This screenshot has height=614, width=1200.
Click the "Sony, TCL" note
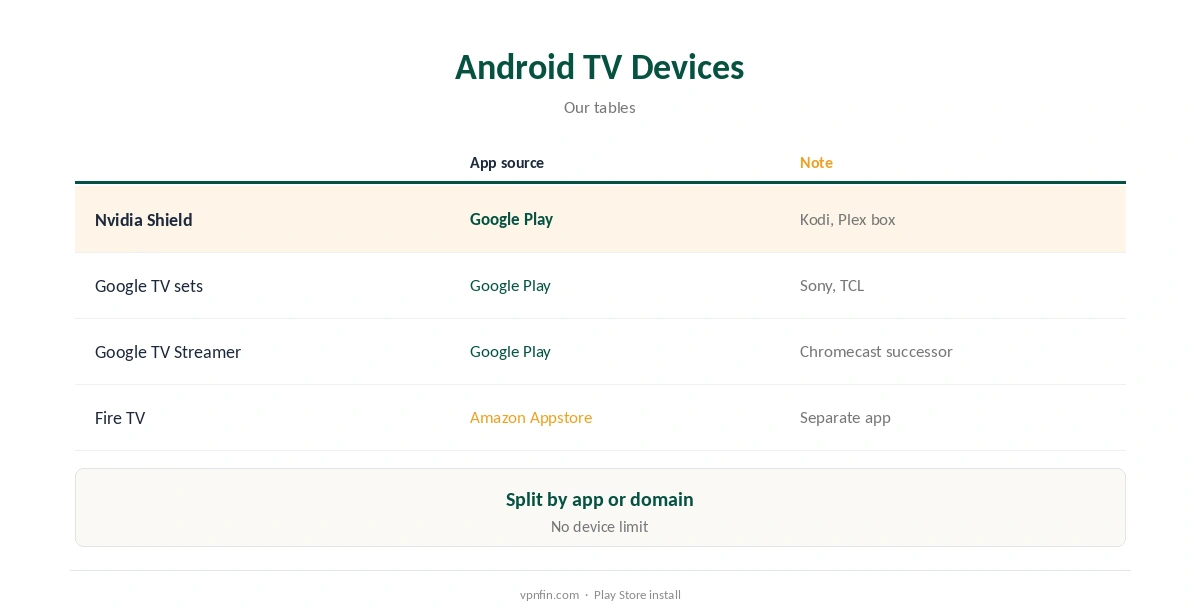(x=832, y=285)
